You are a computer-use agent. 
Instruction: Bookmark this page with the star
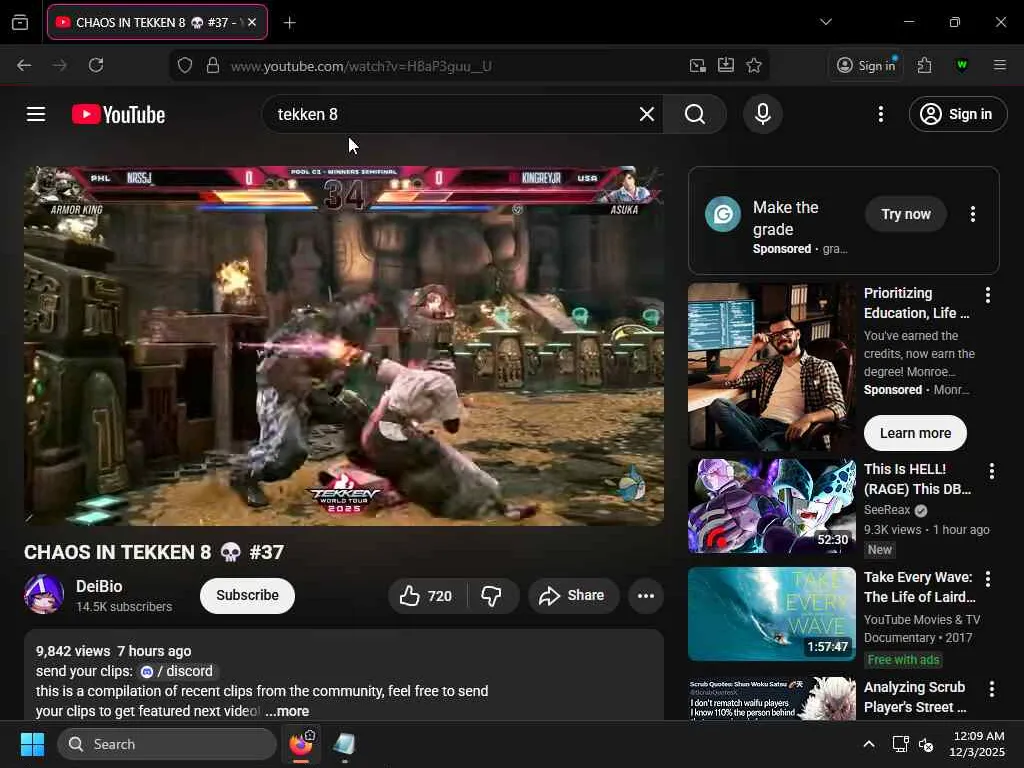754,65
